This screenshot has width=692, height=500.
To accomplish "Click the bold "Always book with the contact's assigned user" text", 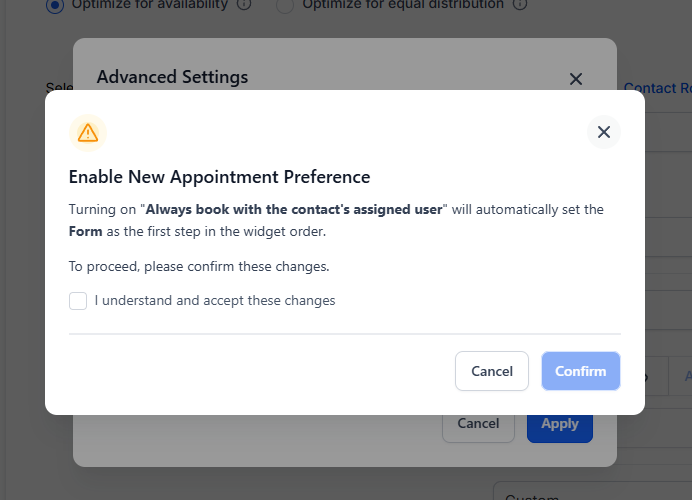I will [294, 210].
